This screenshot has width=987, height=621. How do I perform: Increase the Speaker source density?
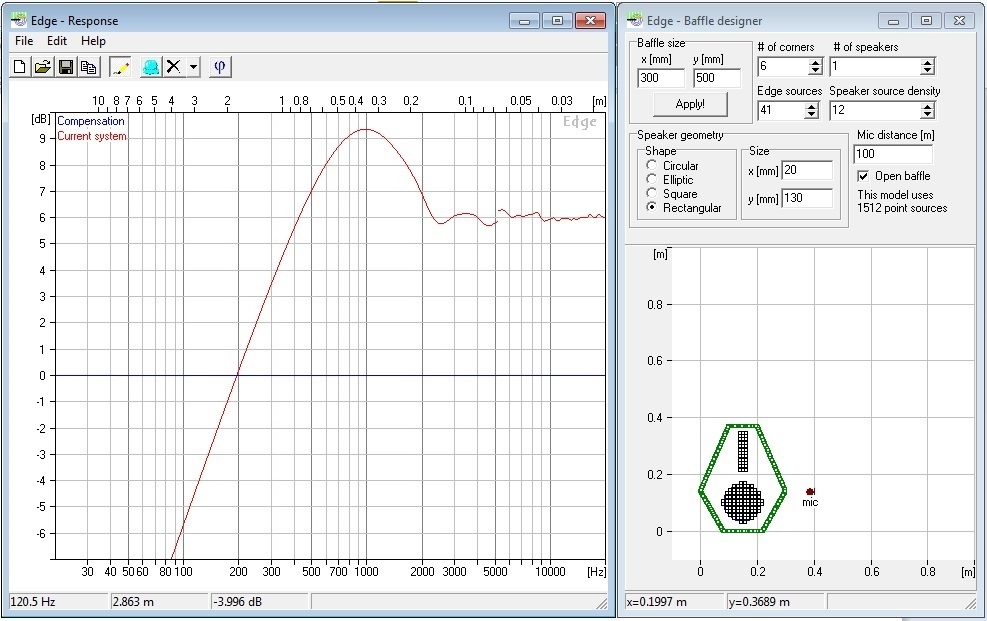(x=927, y=106)
